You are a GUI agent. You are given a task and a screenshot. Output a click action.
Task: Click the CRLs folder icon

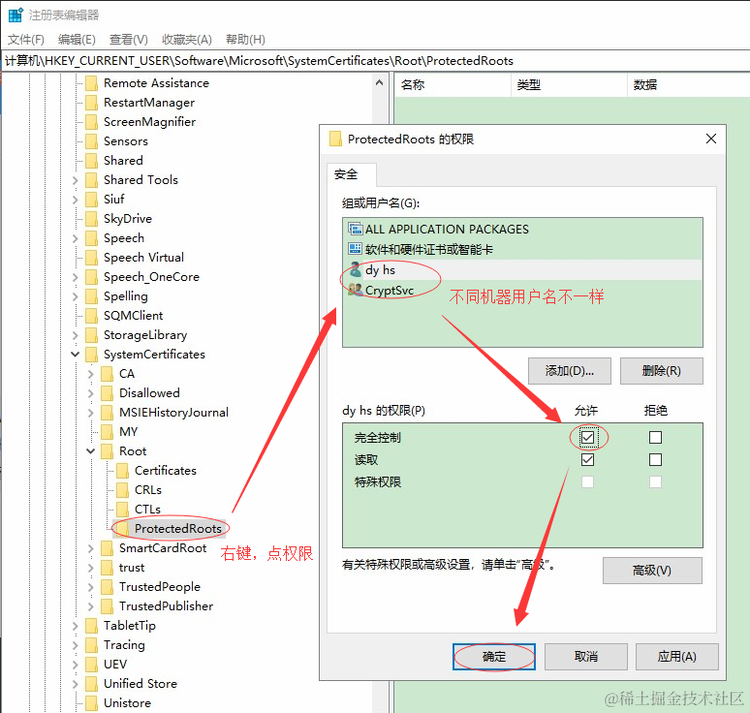click(123, 490)
